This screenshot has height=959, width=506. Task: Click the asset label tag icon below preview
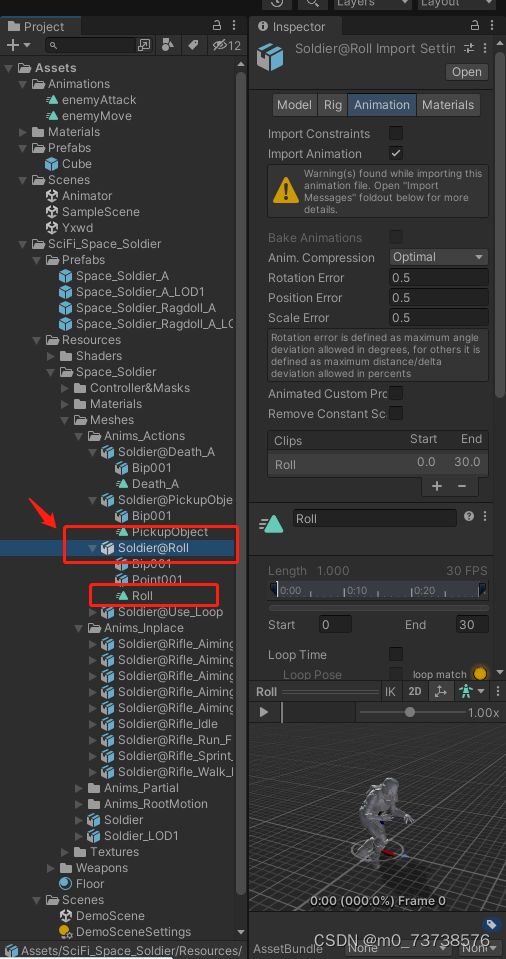click(x=490, y=924)
